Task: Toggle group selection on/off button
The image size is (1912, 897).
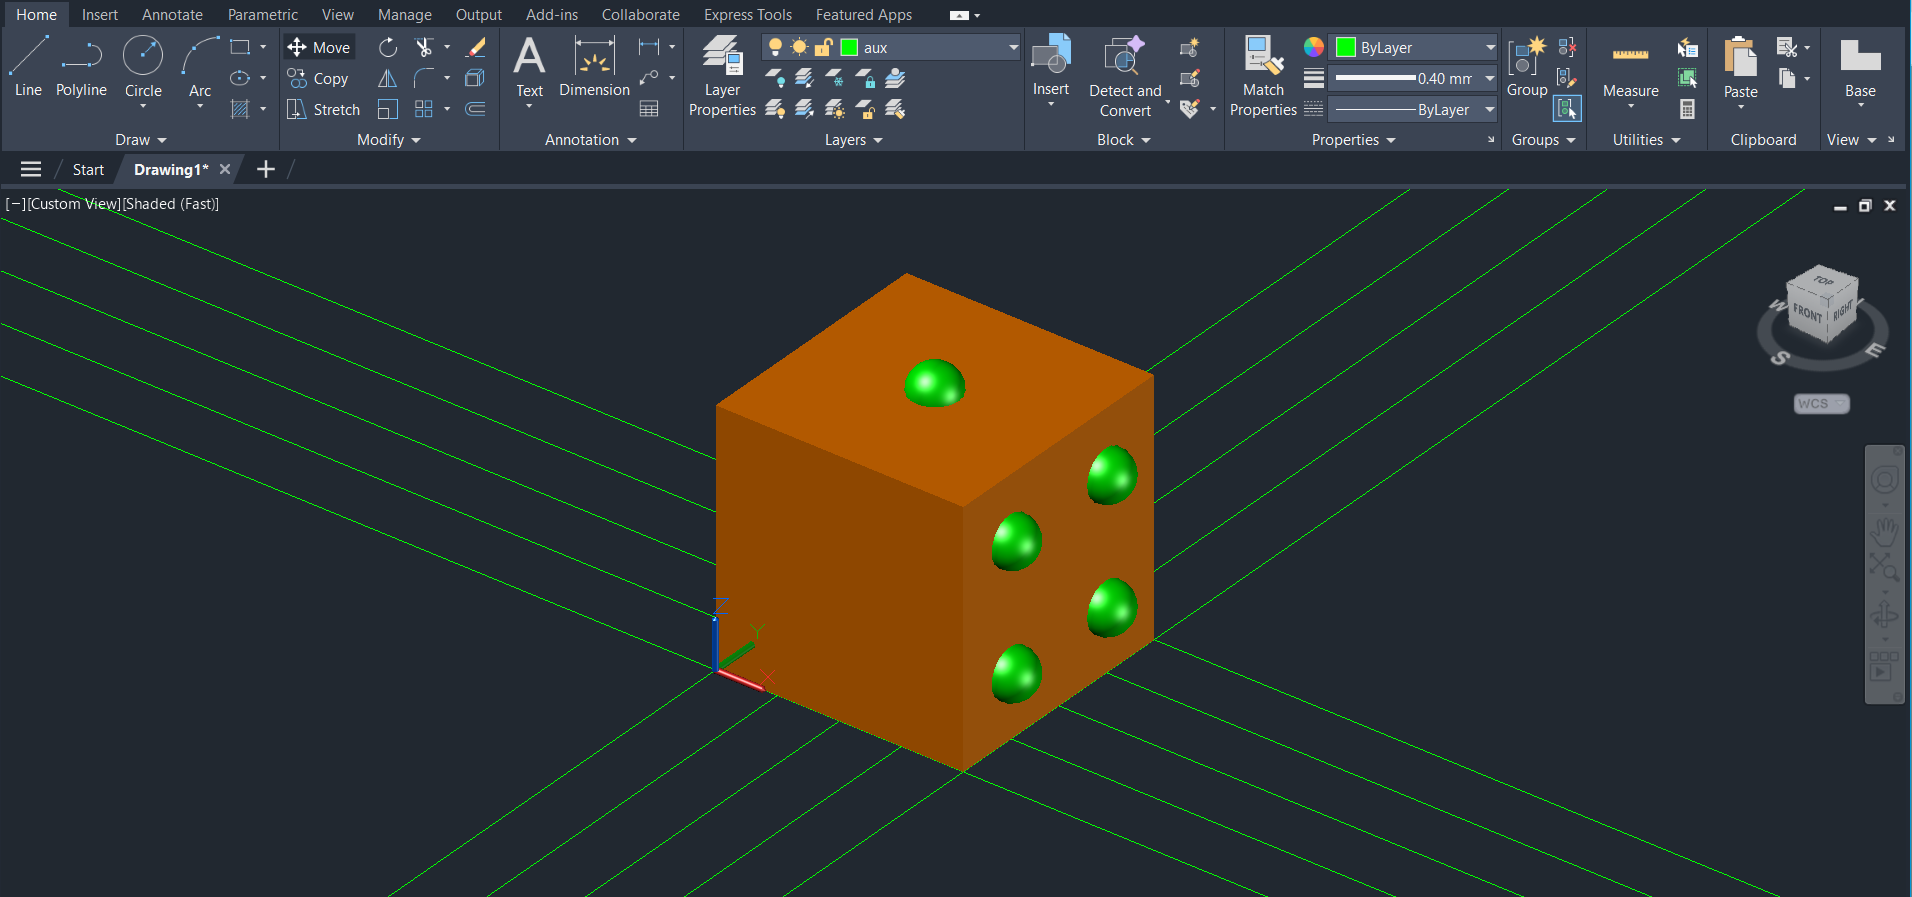Action: coord(1567,108)
